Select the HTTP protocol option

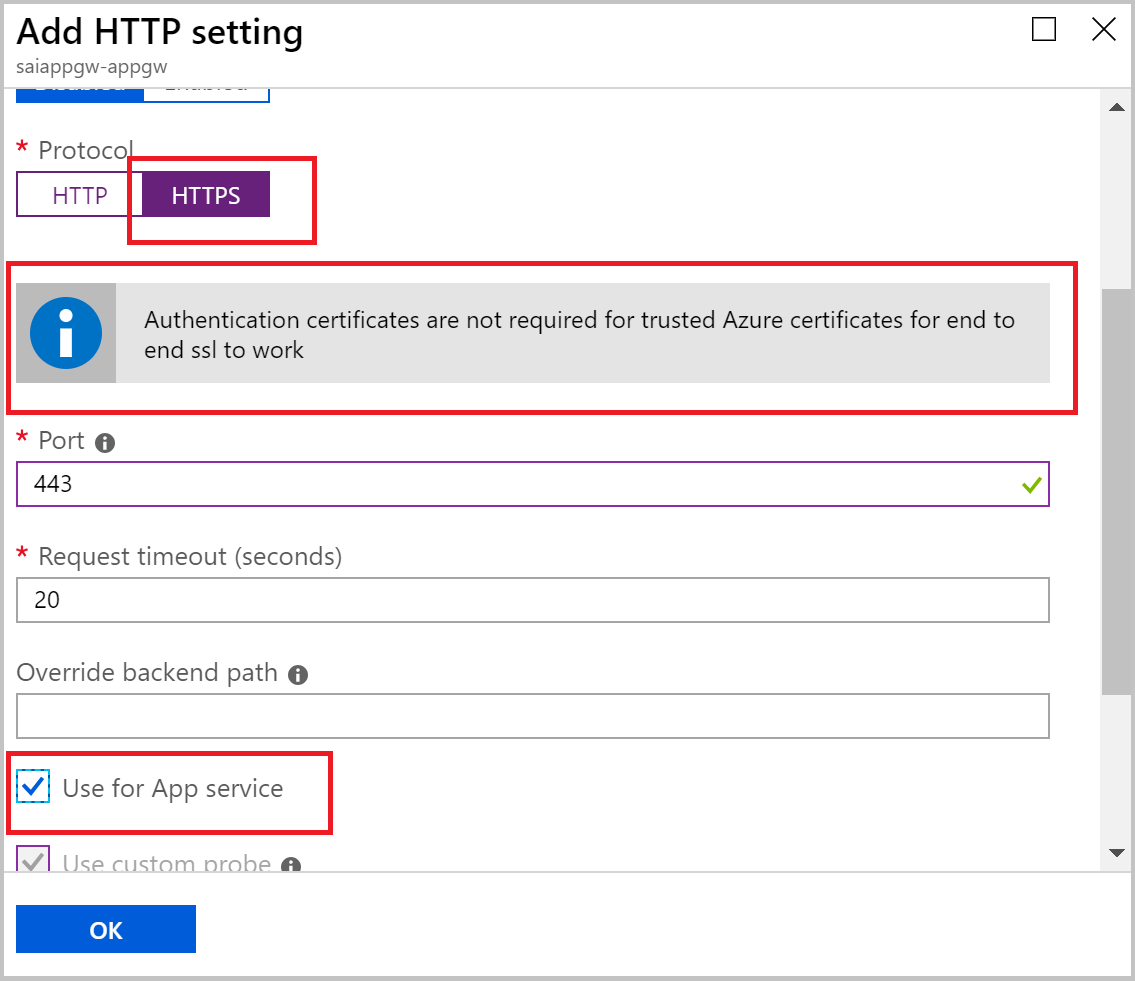click(79, 195)
